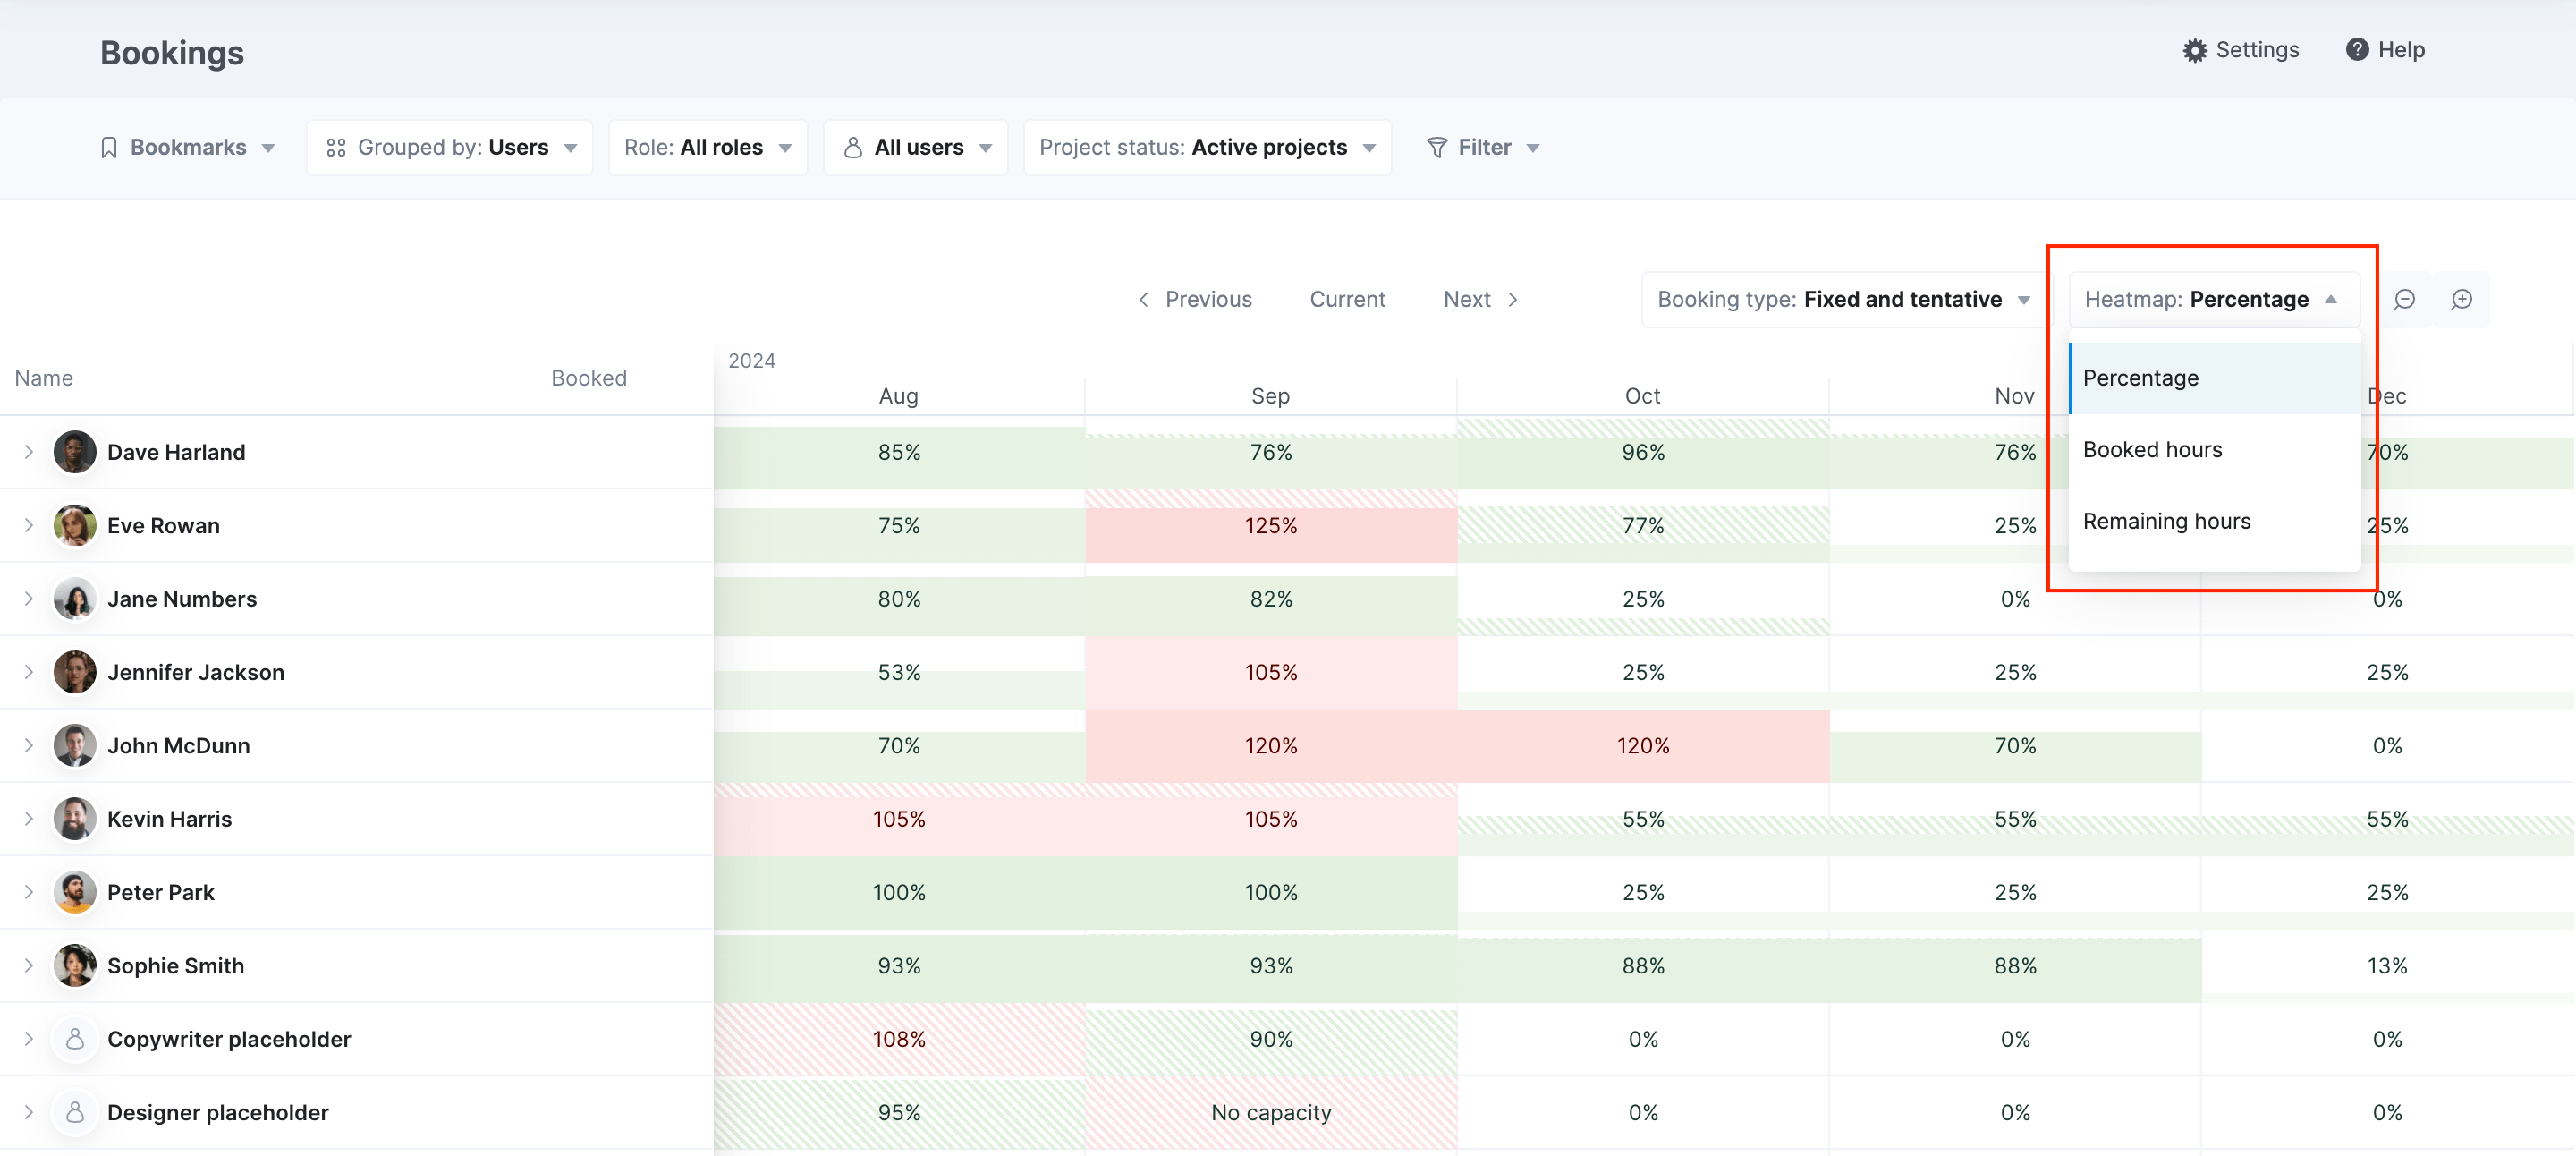The height and width of the screenshot is (1156, 2576).
Task: Open the Filter dropdown
Action: tap(1483, 147)
